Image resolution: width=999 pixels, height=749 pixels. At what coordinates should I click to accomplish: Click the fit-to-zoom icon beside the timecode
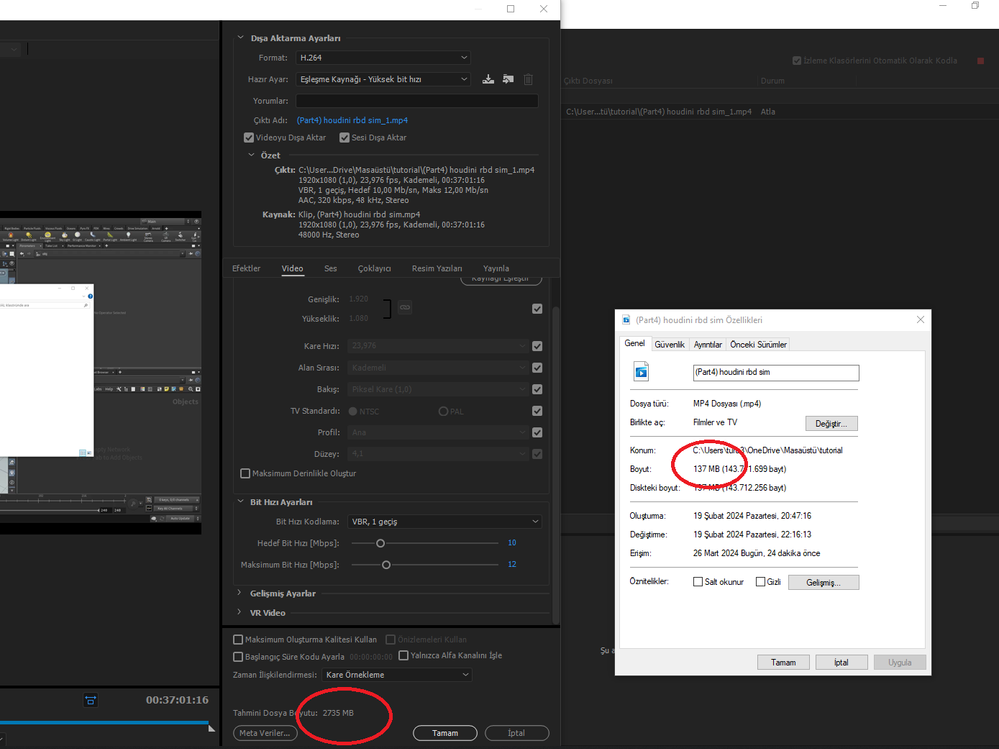click(x=90, y=701)
